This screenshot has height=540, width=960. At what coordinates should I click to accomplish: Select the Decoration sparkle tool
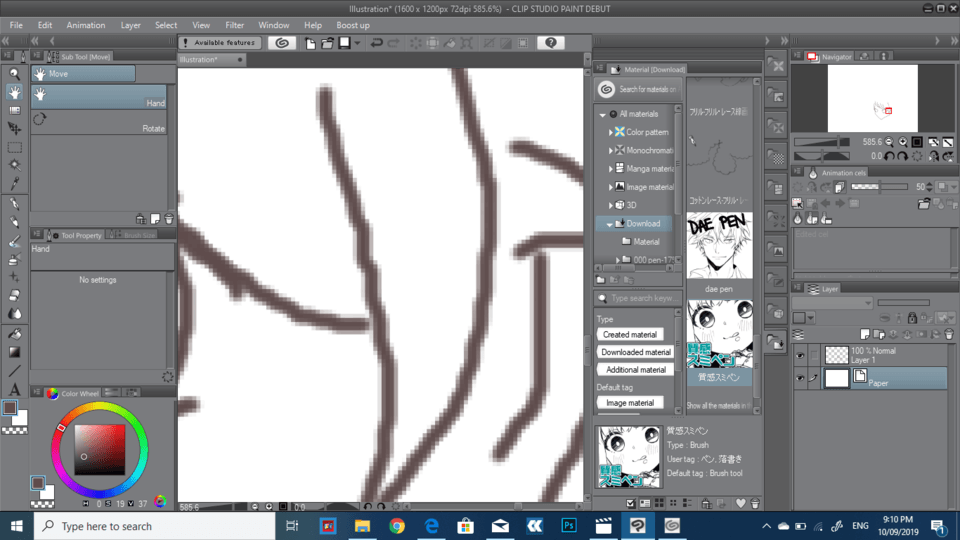(x=14, y=277)
